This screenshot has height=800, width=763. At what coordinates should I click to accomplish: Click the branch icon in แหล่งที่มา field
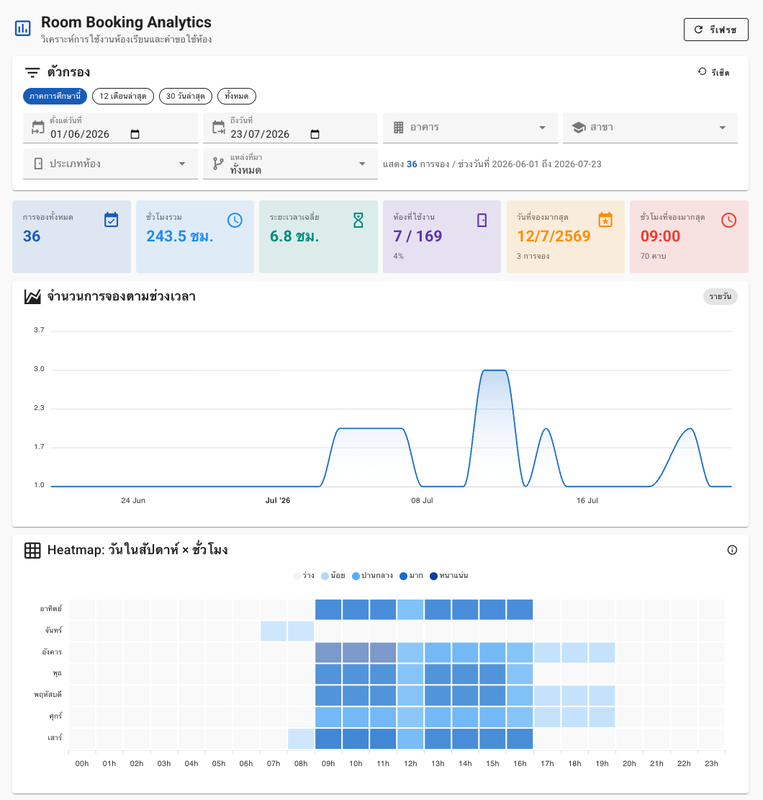(218, 164)
